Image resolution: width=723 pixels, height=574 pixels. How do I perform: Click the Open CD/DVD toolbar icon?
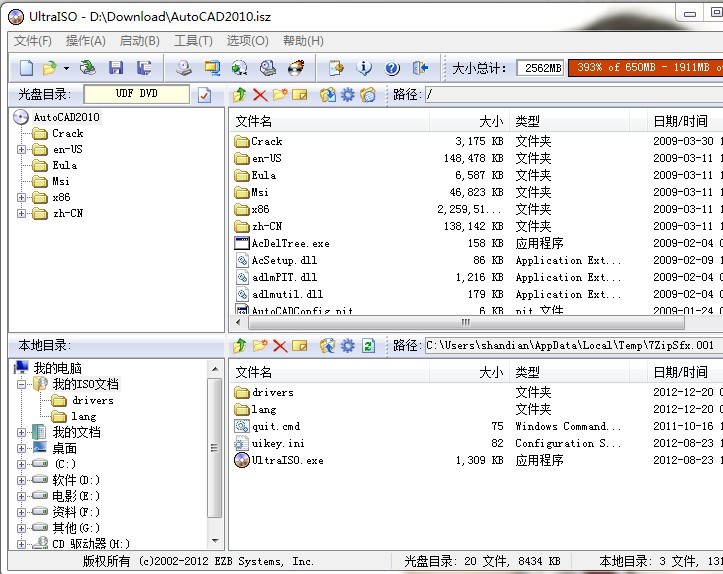click(88, 68)
